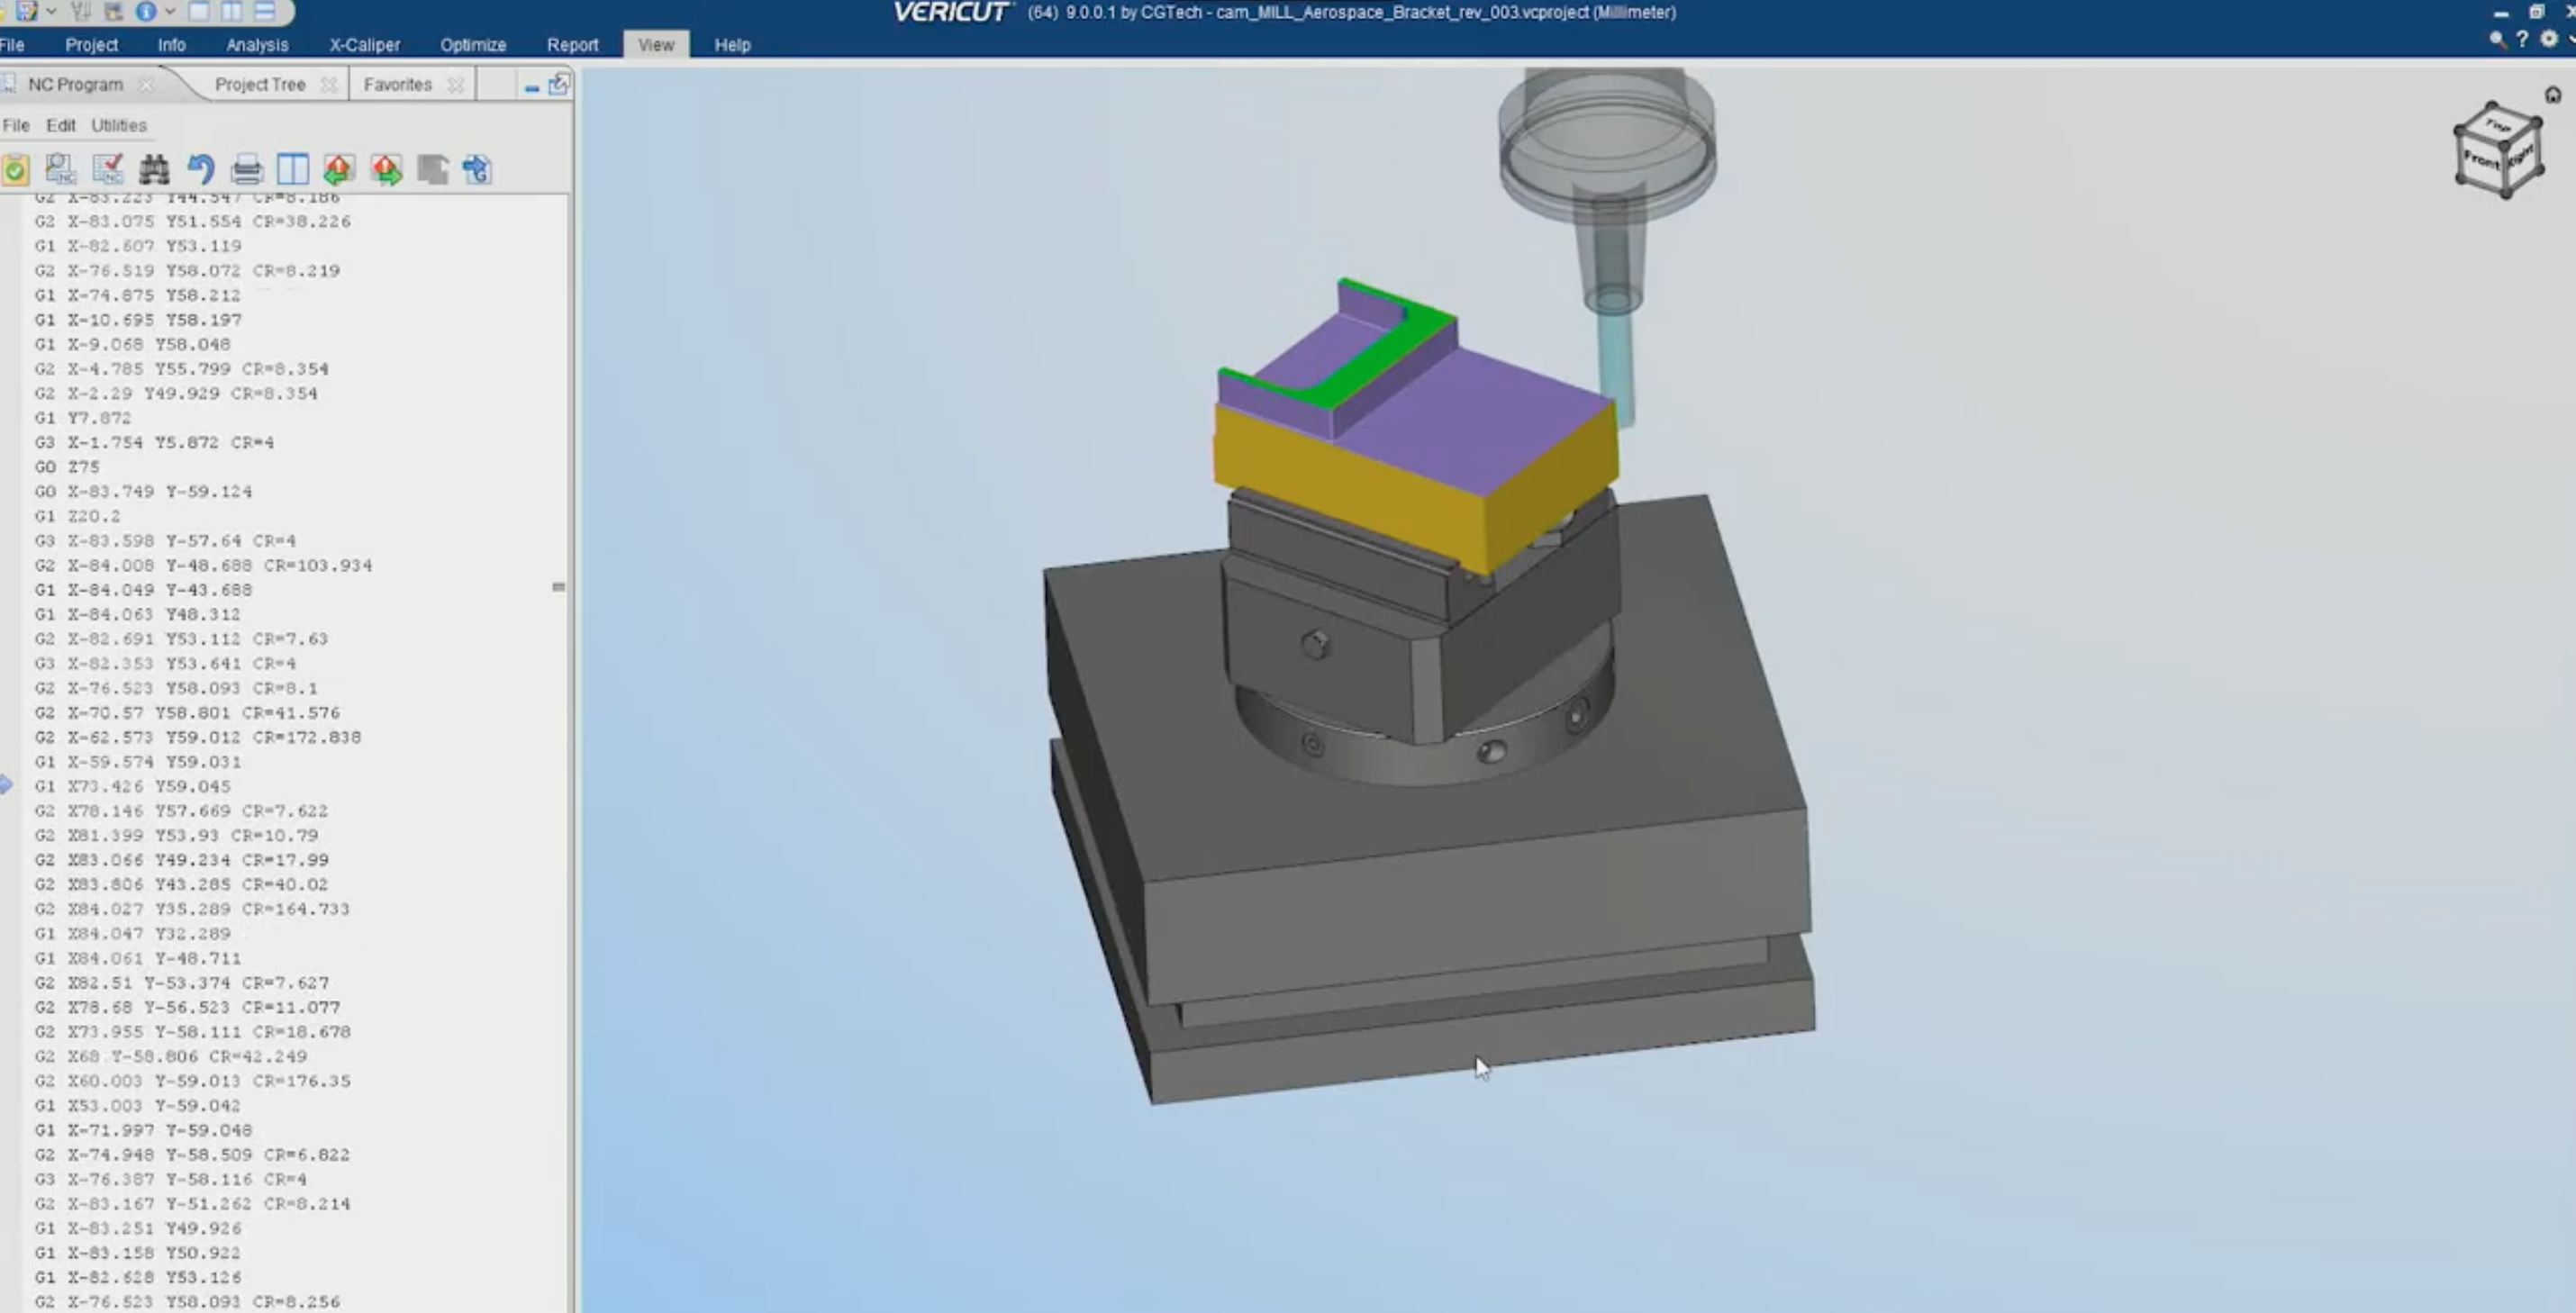Switch to two-column layout in title toolbar
The image size is (2576, 1313).
(232, 12)
